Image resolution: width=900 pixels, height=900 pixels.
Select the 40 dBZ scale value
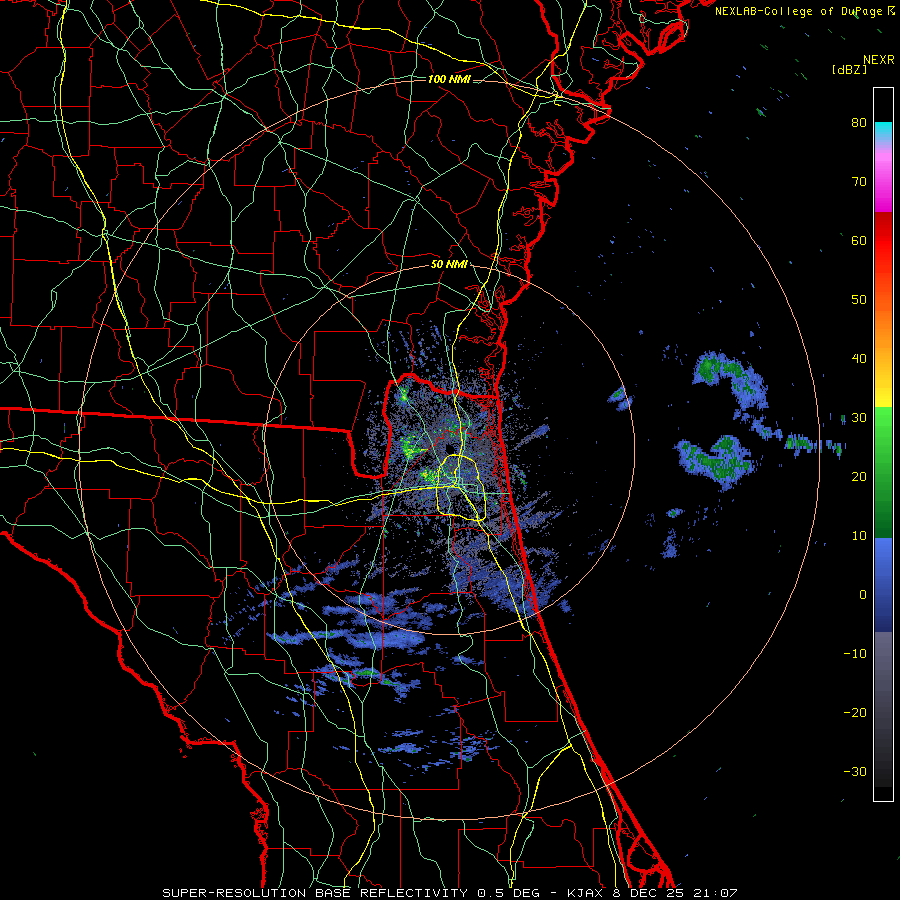(x=859, y=359)
